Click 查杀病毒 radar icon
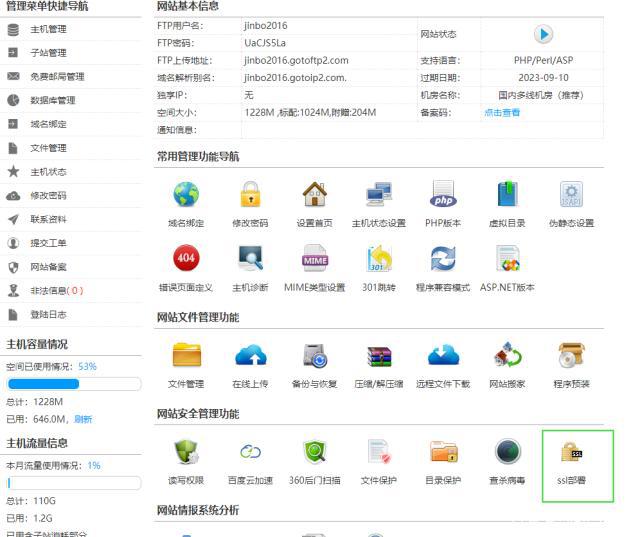Screen dimensions: 640x537 point(507,452)
